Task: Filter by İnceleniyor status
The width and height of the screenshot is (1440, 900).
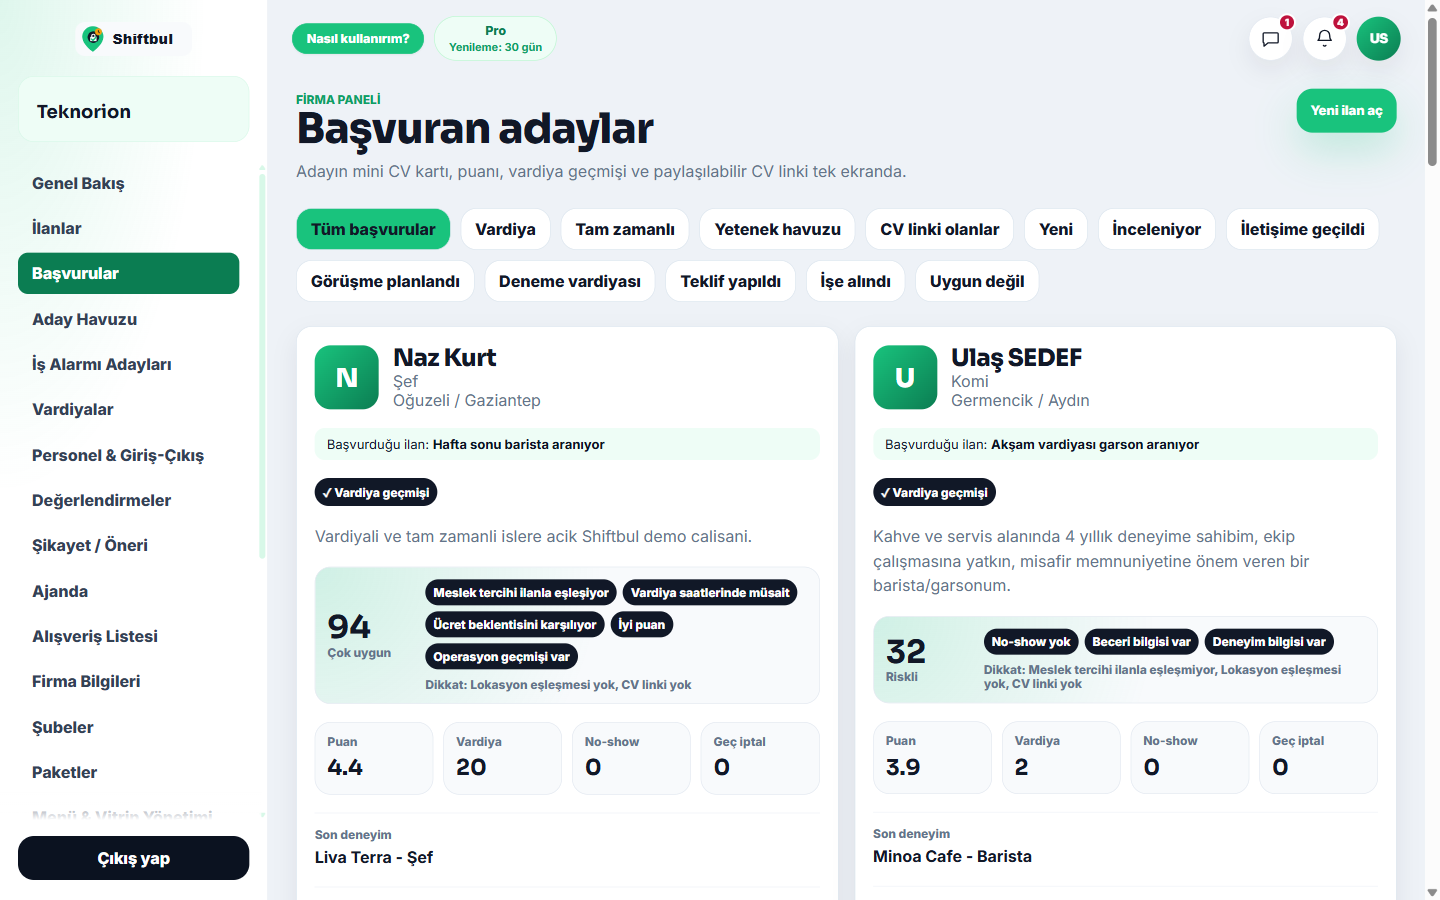Action: [x=1156, y=229]
